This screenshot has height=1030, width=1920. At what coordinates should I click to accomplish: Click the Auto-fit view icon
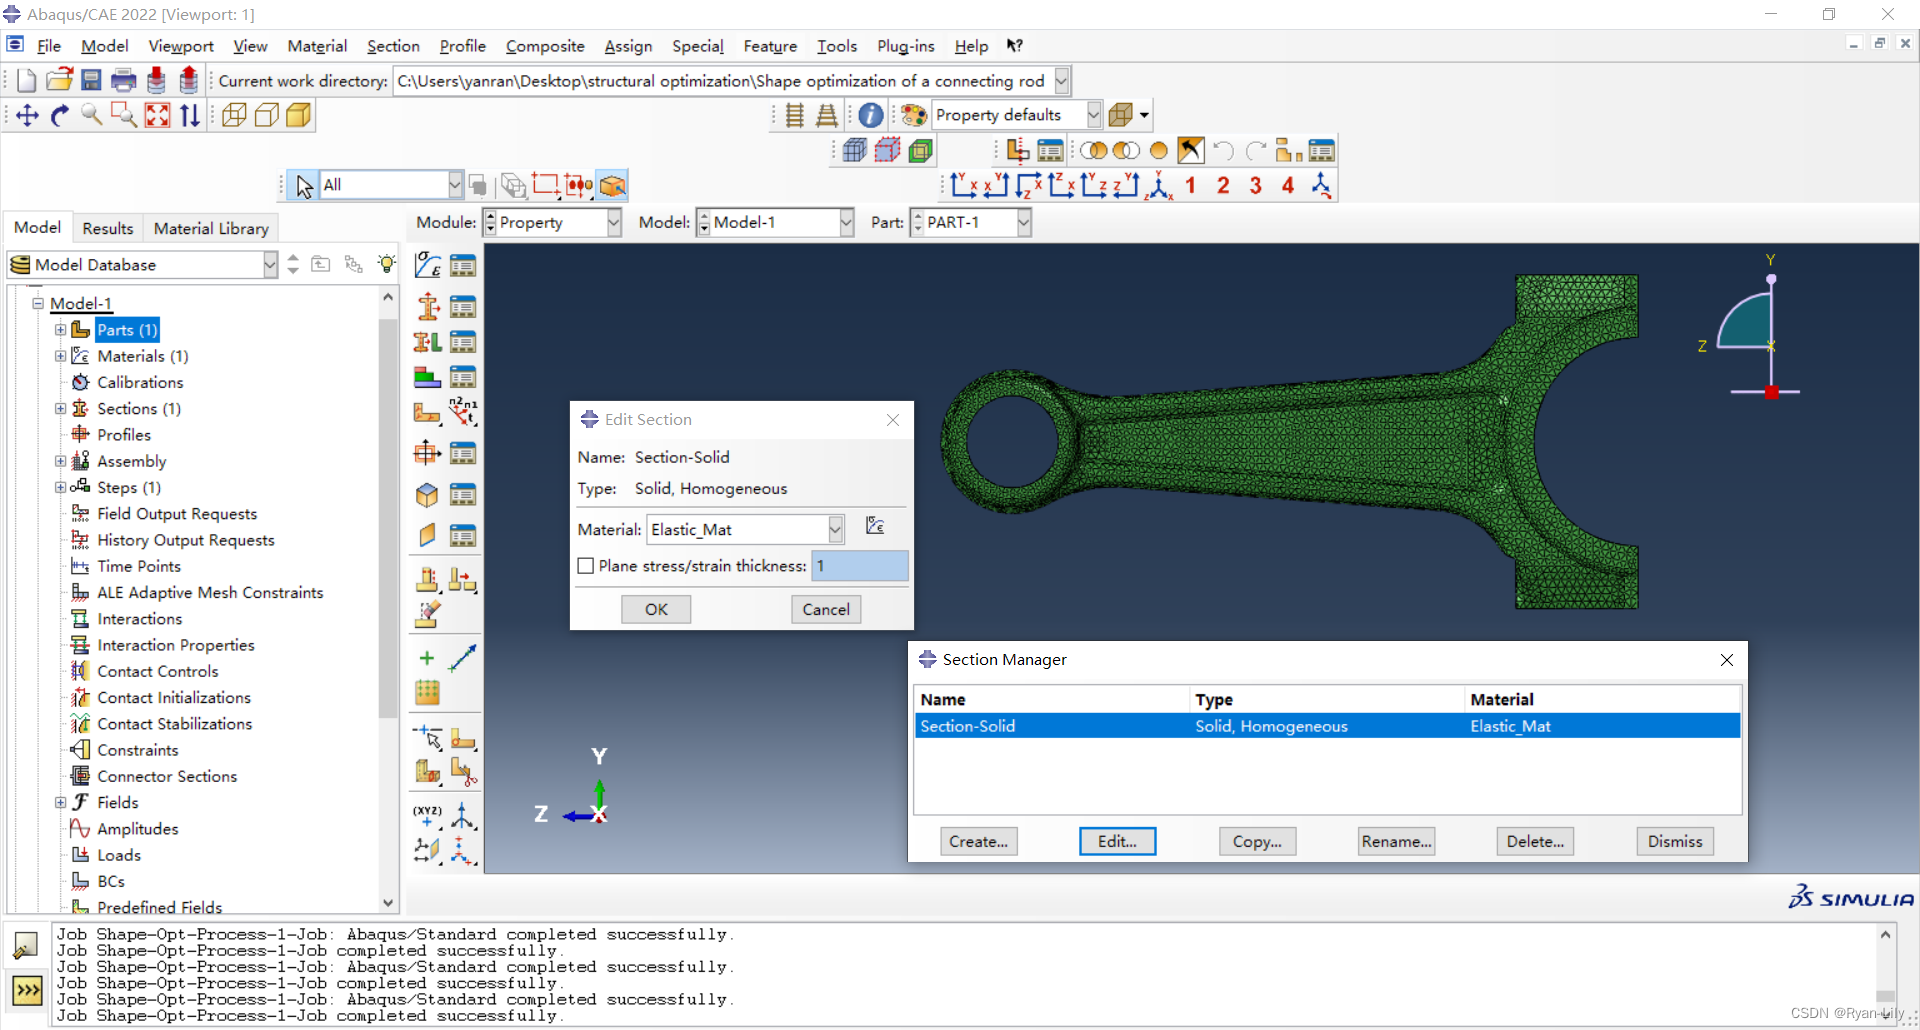coord(157,116)
